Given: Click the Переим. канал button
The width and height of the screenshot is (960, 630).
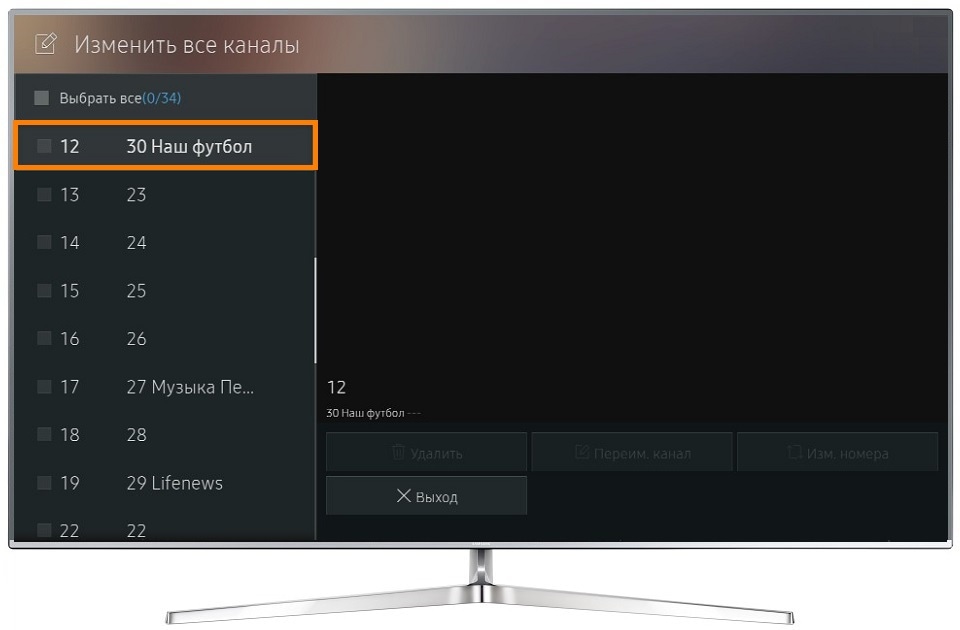Looking at the screenshot, I should [632, 452].
